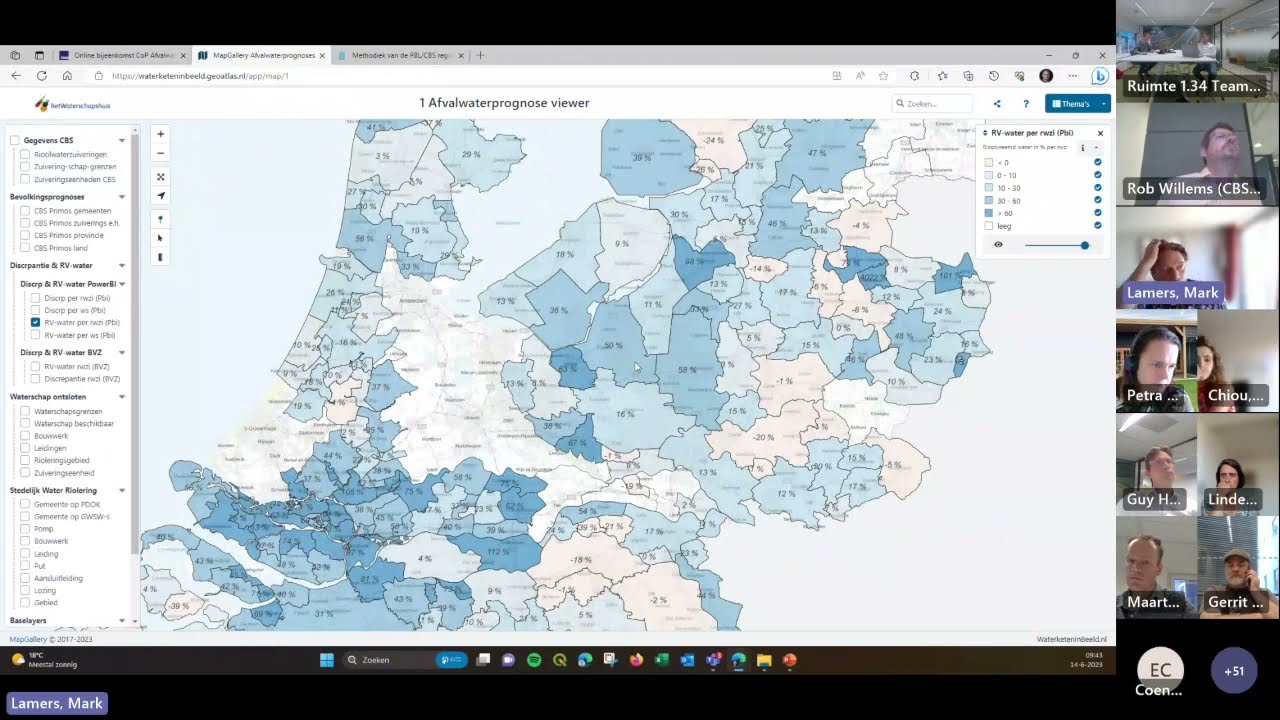This screenshot has width=1280, height=720.
Task: Click the Zoeken search field in header
Action: [x=932, y=104]
